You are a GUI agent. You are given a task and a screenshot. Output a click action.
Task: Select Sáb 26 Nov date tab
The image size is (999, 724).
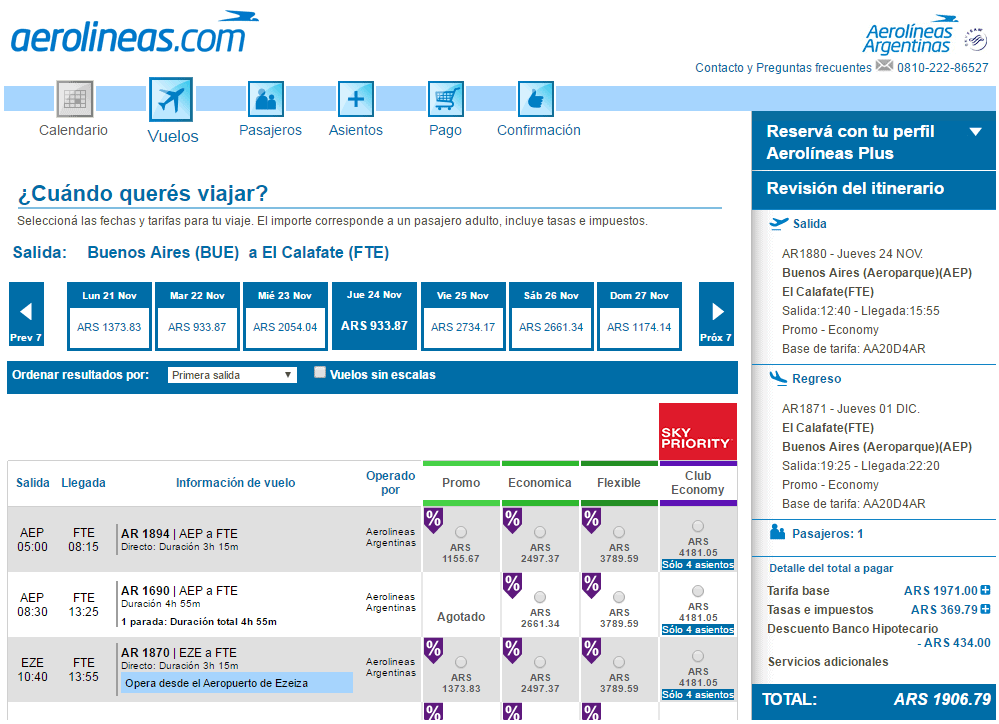[x=551, y=316]
